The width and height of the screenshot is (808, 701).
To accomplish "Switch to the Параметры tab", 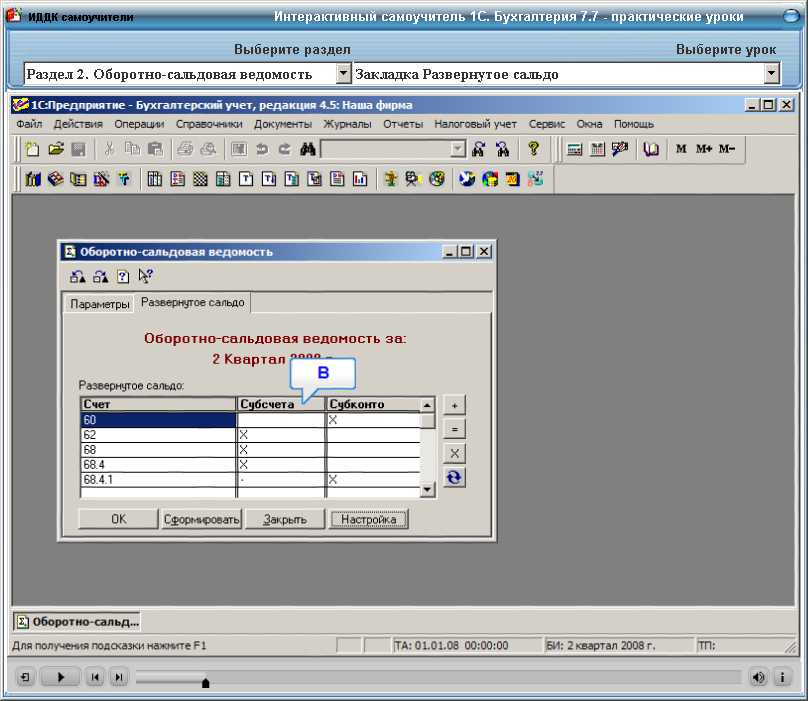I will [99, 304].
